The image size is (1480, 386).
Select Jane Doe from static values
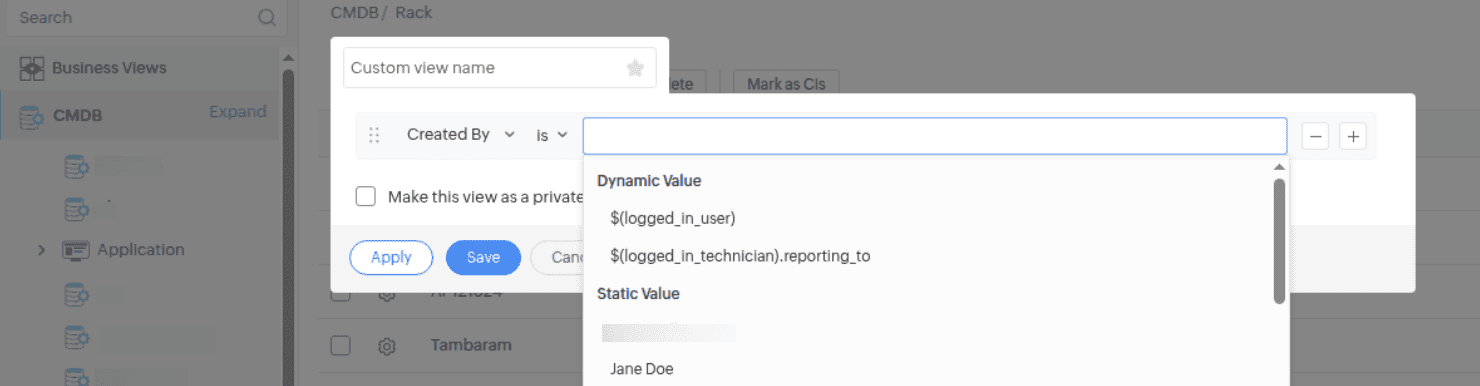point(641,369)
